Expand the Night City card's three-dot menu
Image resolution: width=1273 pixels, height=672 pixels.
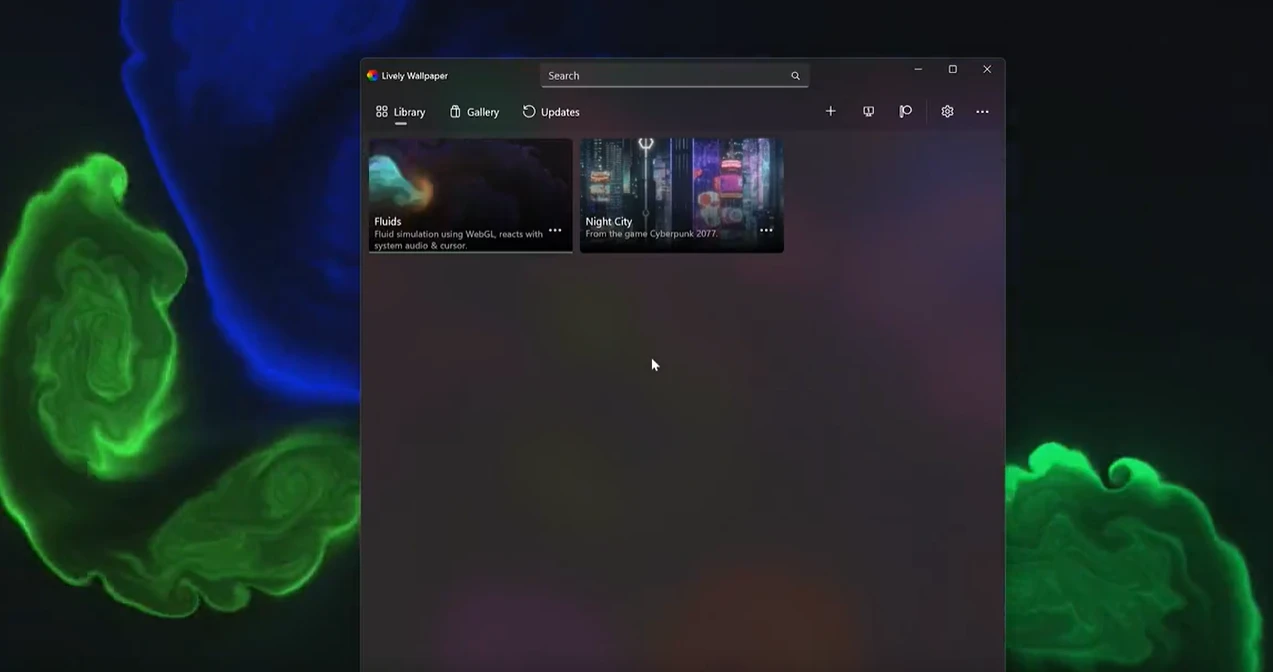(766, 230)
